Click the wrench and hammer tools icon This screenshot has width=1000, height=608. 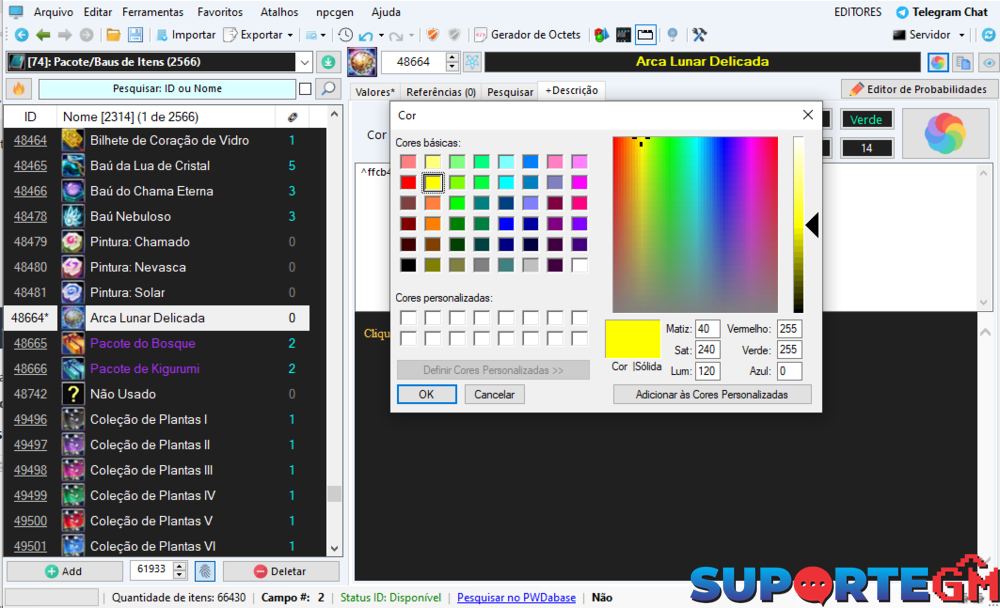(699, 35)
